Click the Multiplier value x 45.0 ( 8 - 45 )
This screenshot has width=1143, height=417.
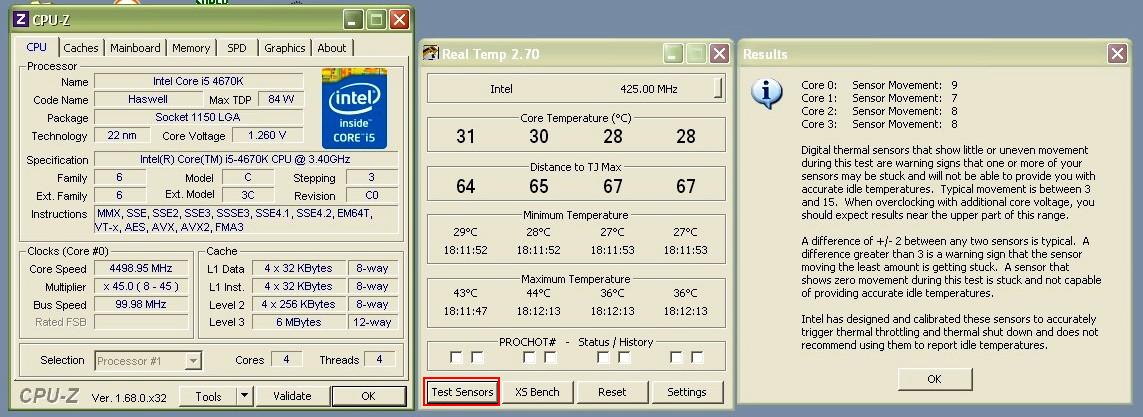coord(141,287)
